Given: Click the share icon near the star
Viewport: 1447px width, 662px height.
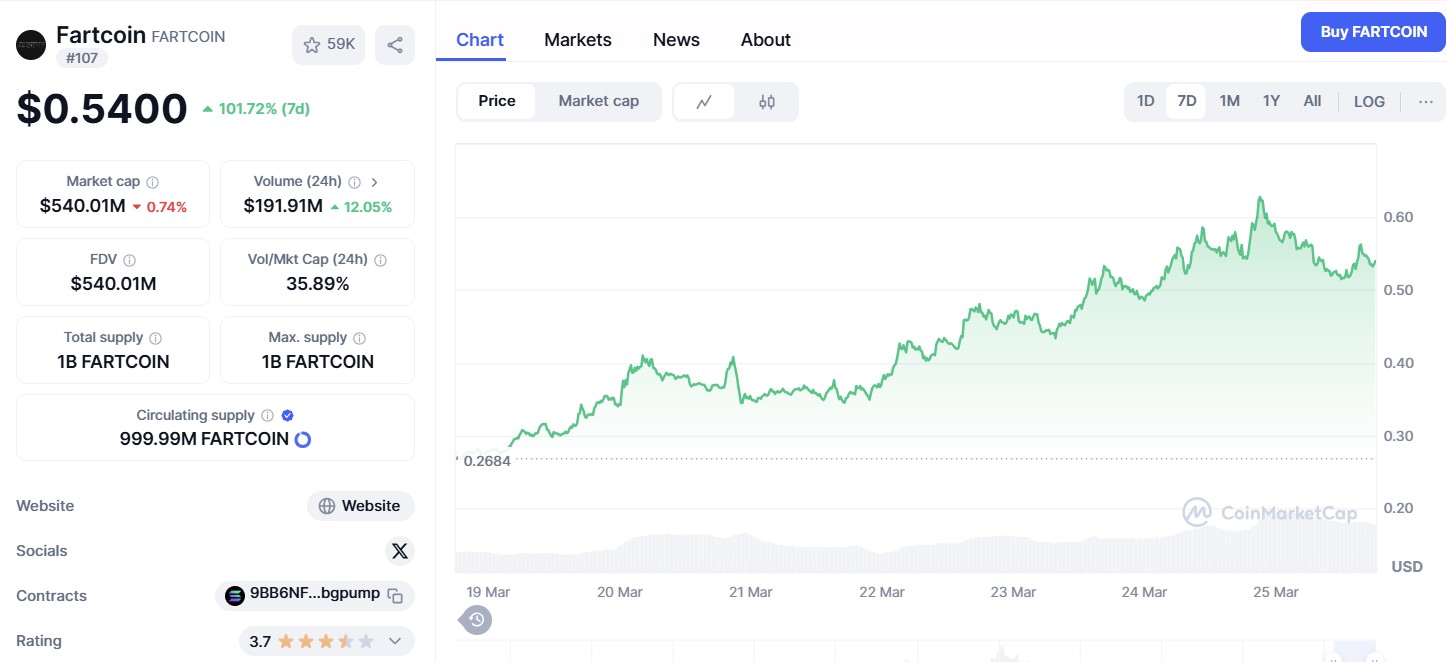Looking at the screenshot, I should tap(394, 44).
